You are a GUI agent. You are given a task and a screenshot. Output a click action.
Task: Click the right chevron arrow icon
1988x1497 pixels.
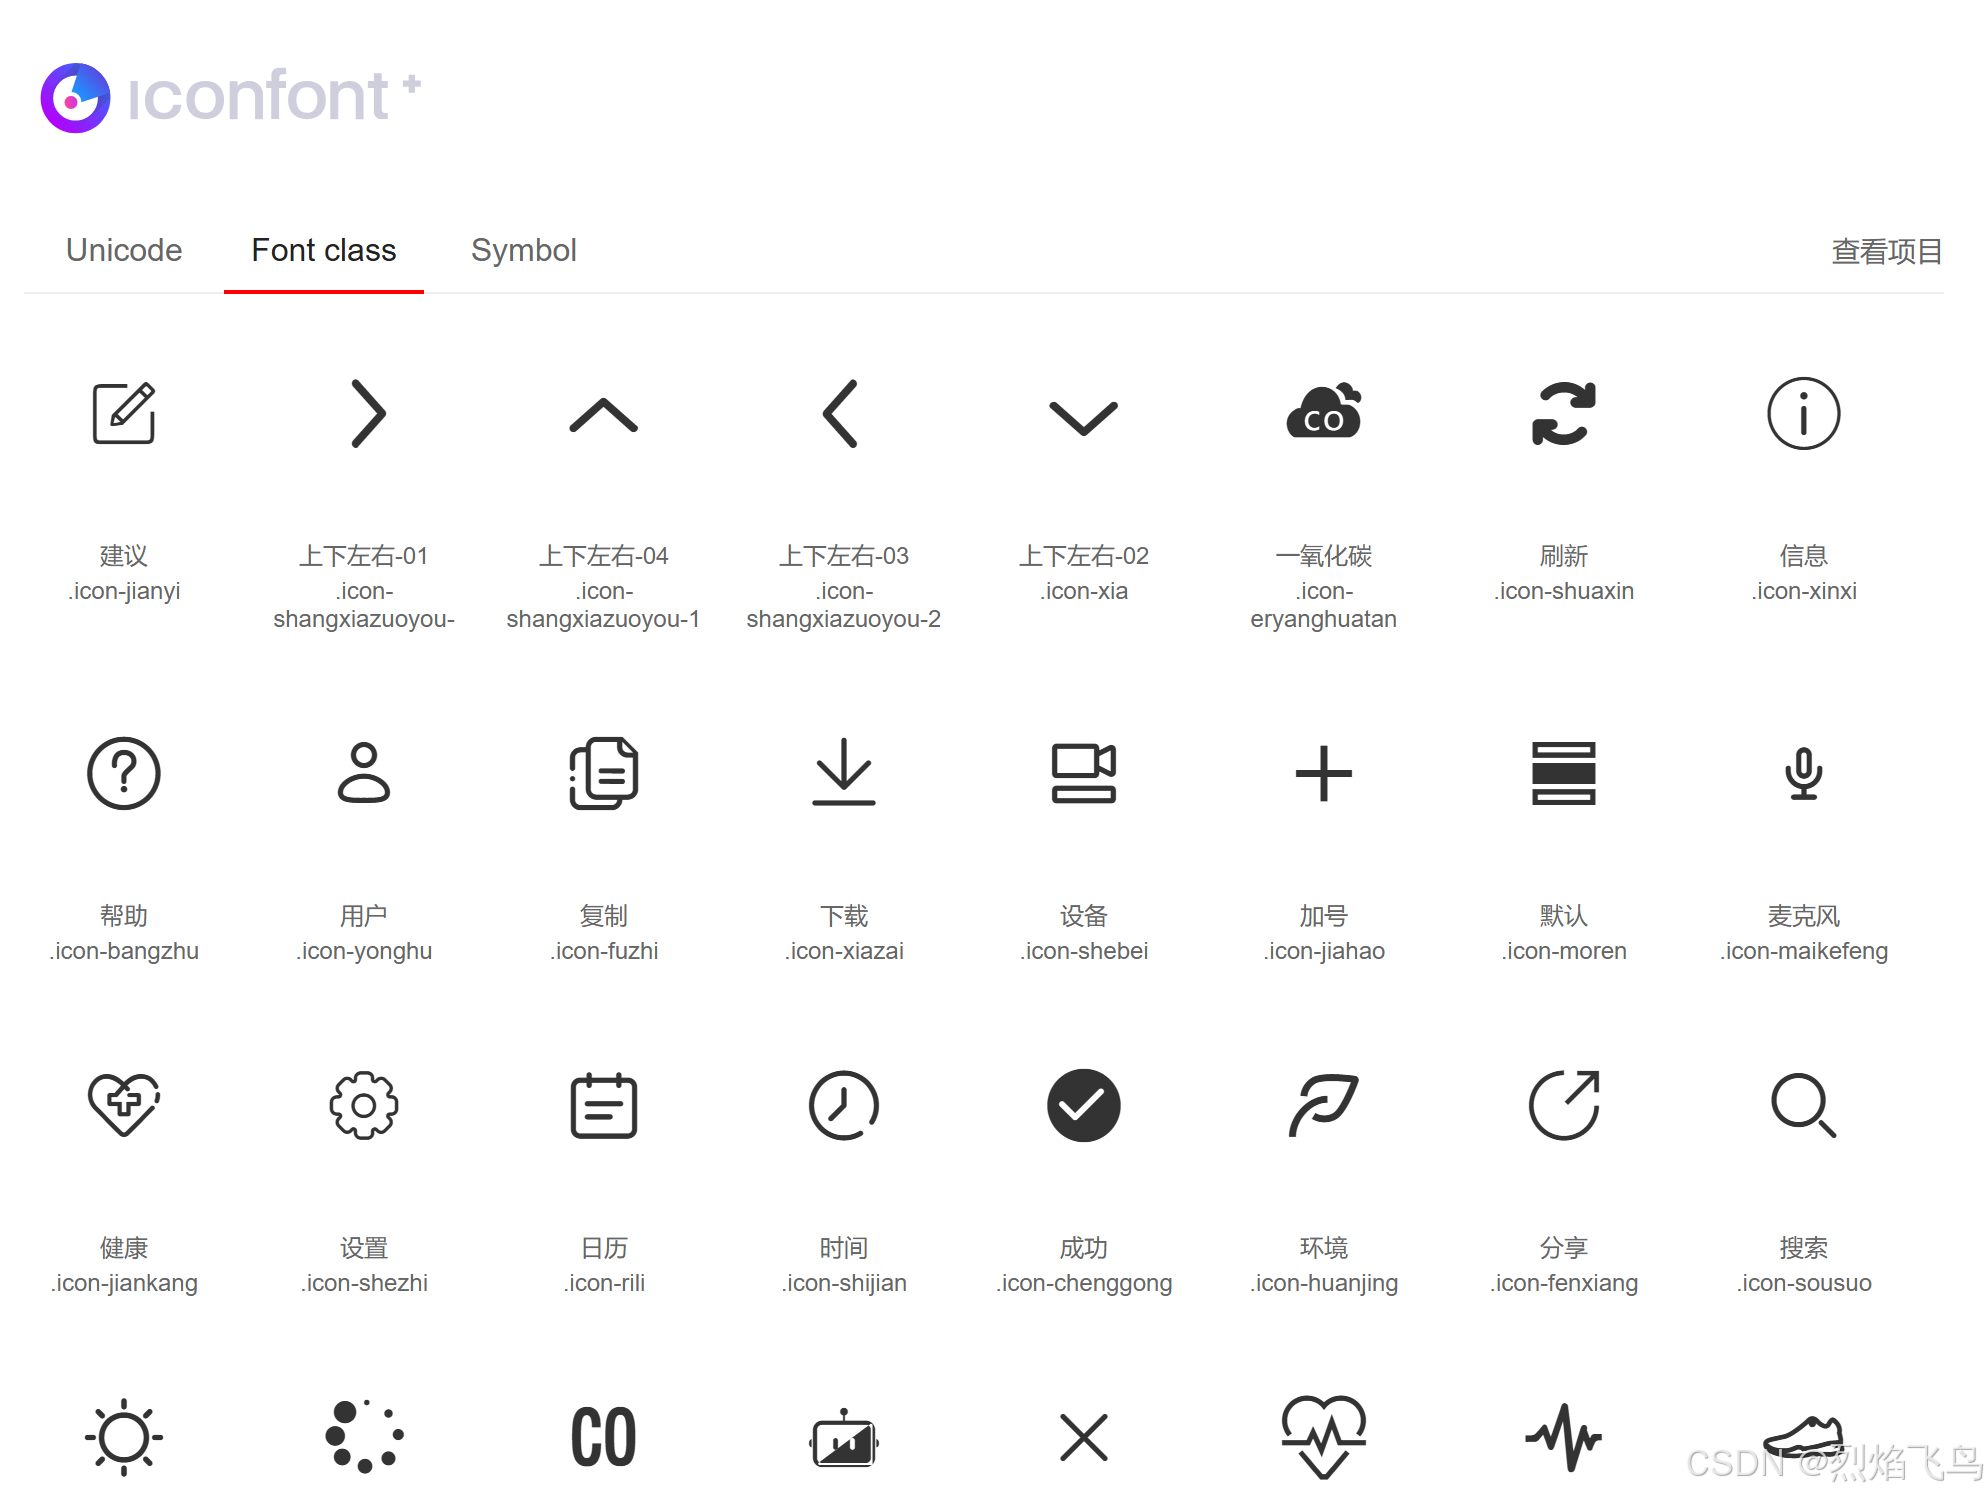(367, 413)
